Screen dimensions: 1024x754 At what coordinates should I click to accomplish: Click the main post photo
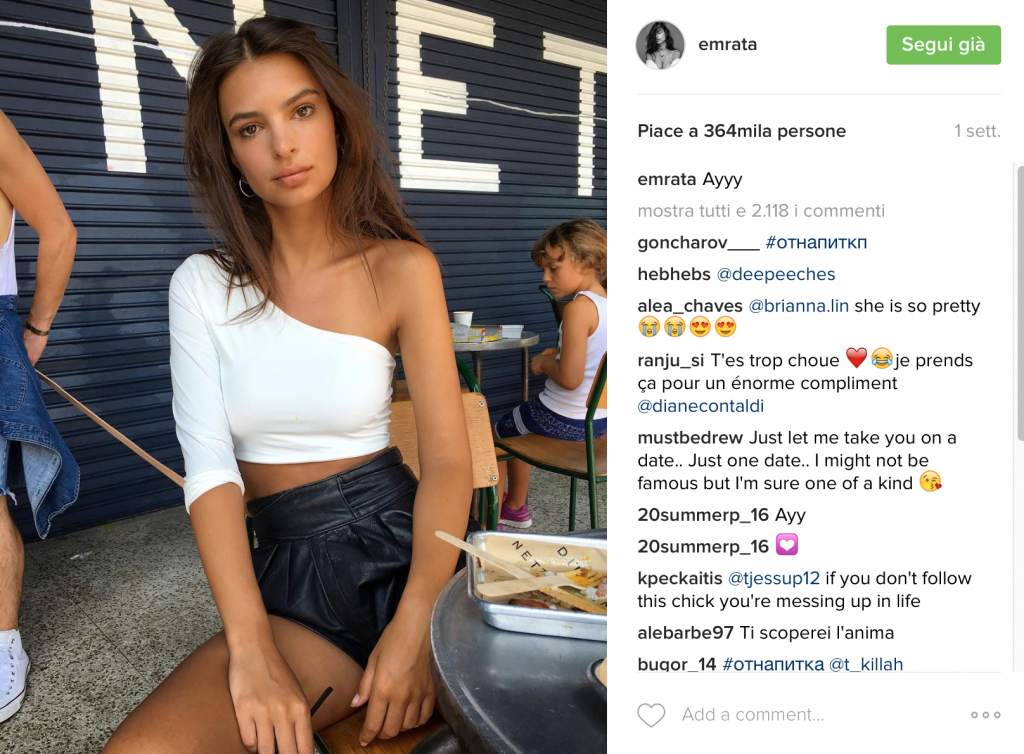303,377
